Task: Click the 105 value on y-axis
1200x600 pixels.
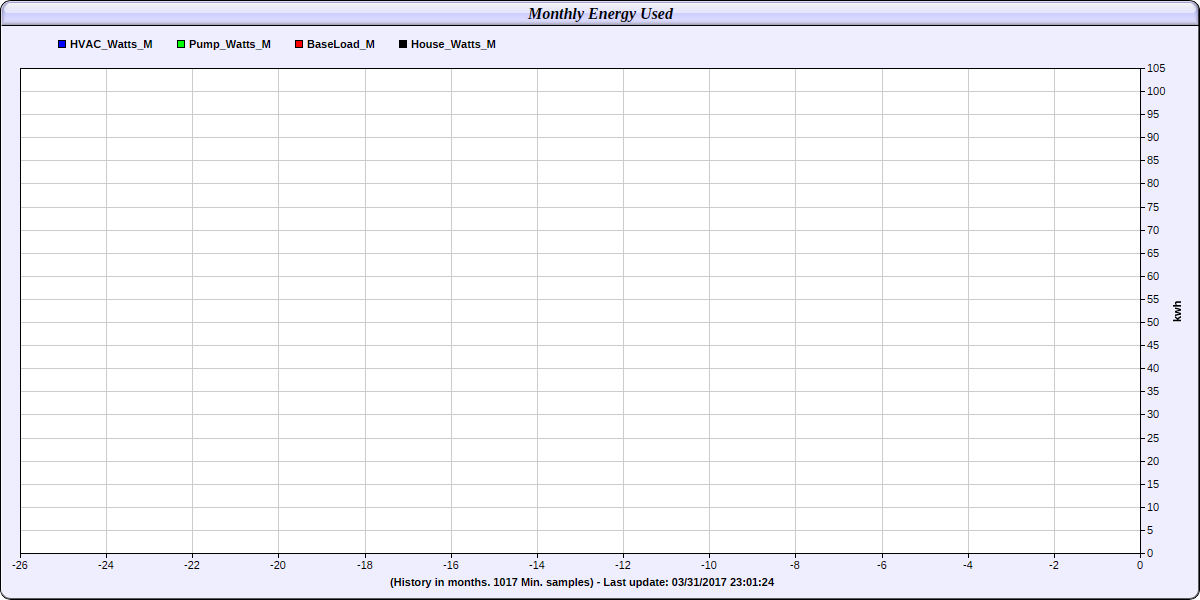Action: 1156,68
